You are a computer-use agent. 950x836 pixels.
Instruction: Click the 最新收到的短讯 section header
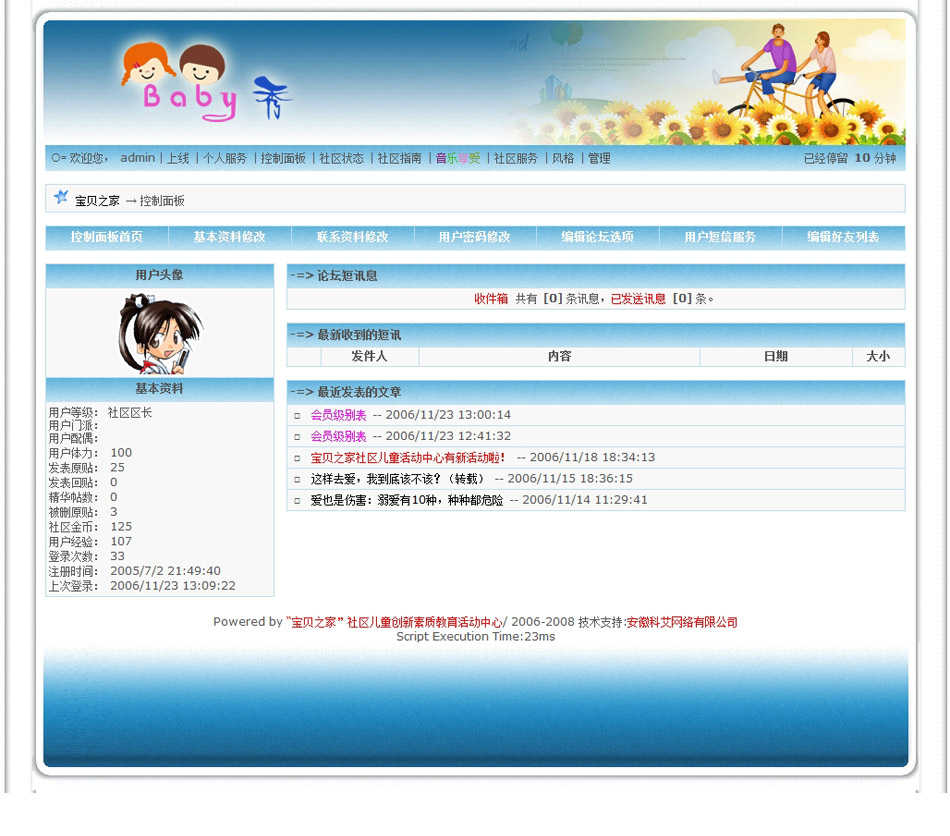tap(596, 335)
